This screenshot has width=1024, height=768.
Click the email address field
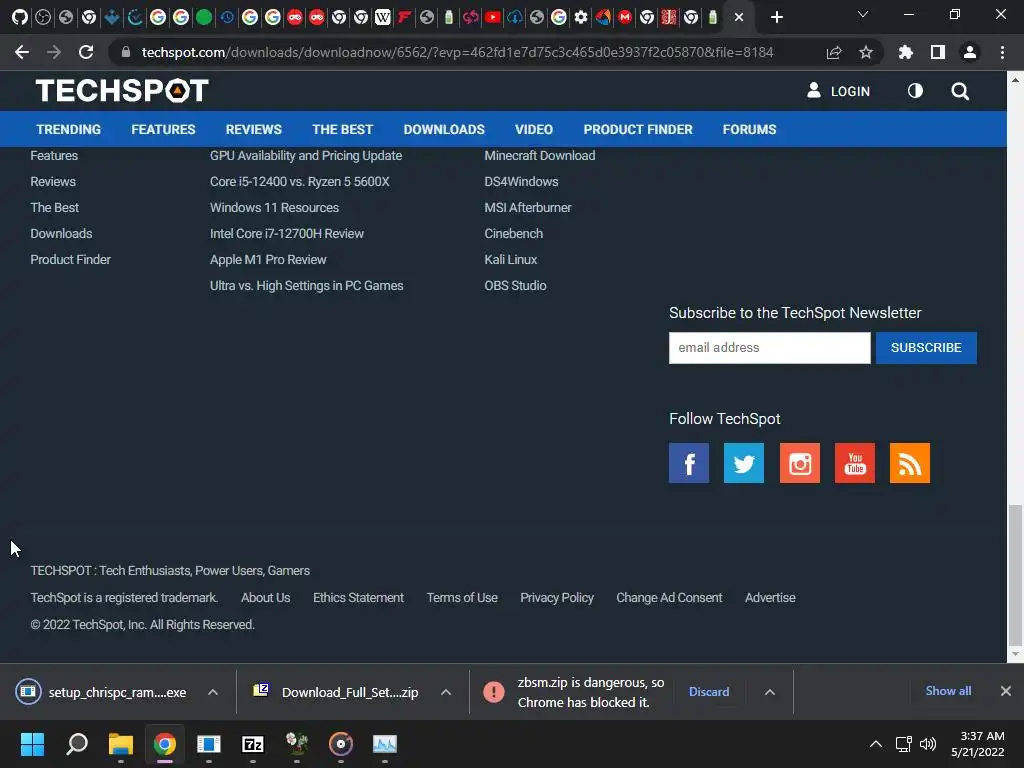pos(769,347)
